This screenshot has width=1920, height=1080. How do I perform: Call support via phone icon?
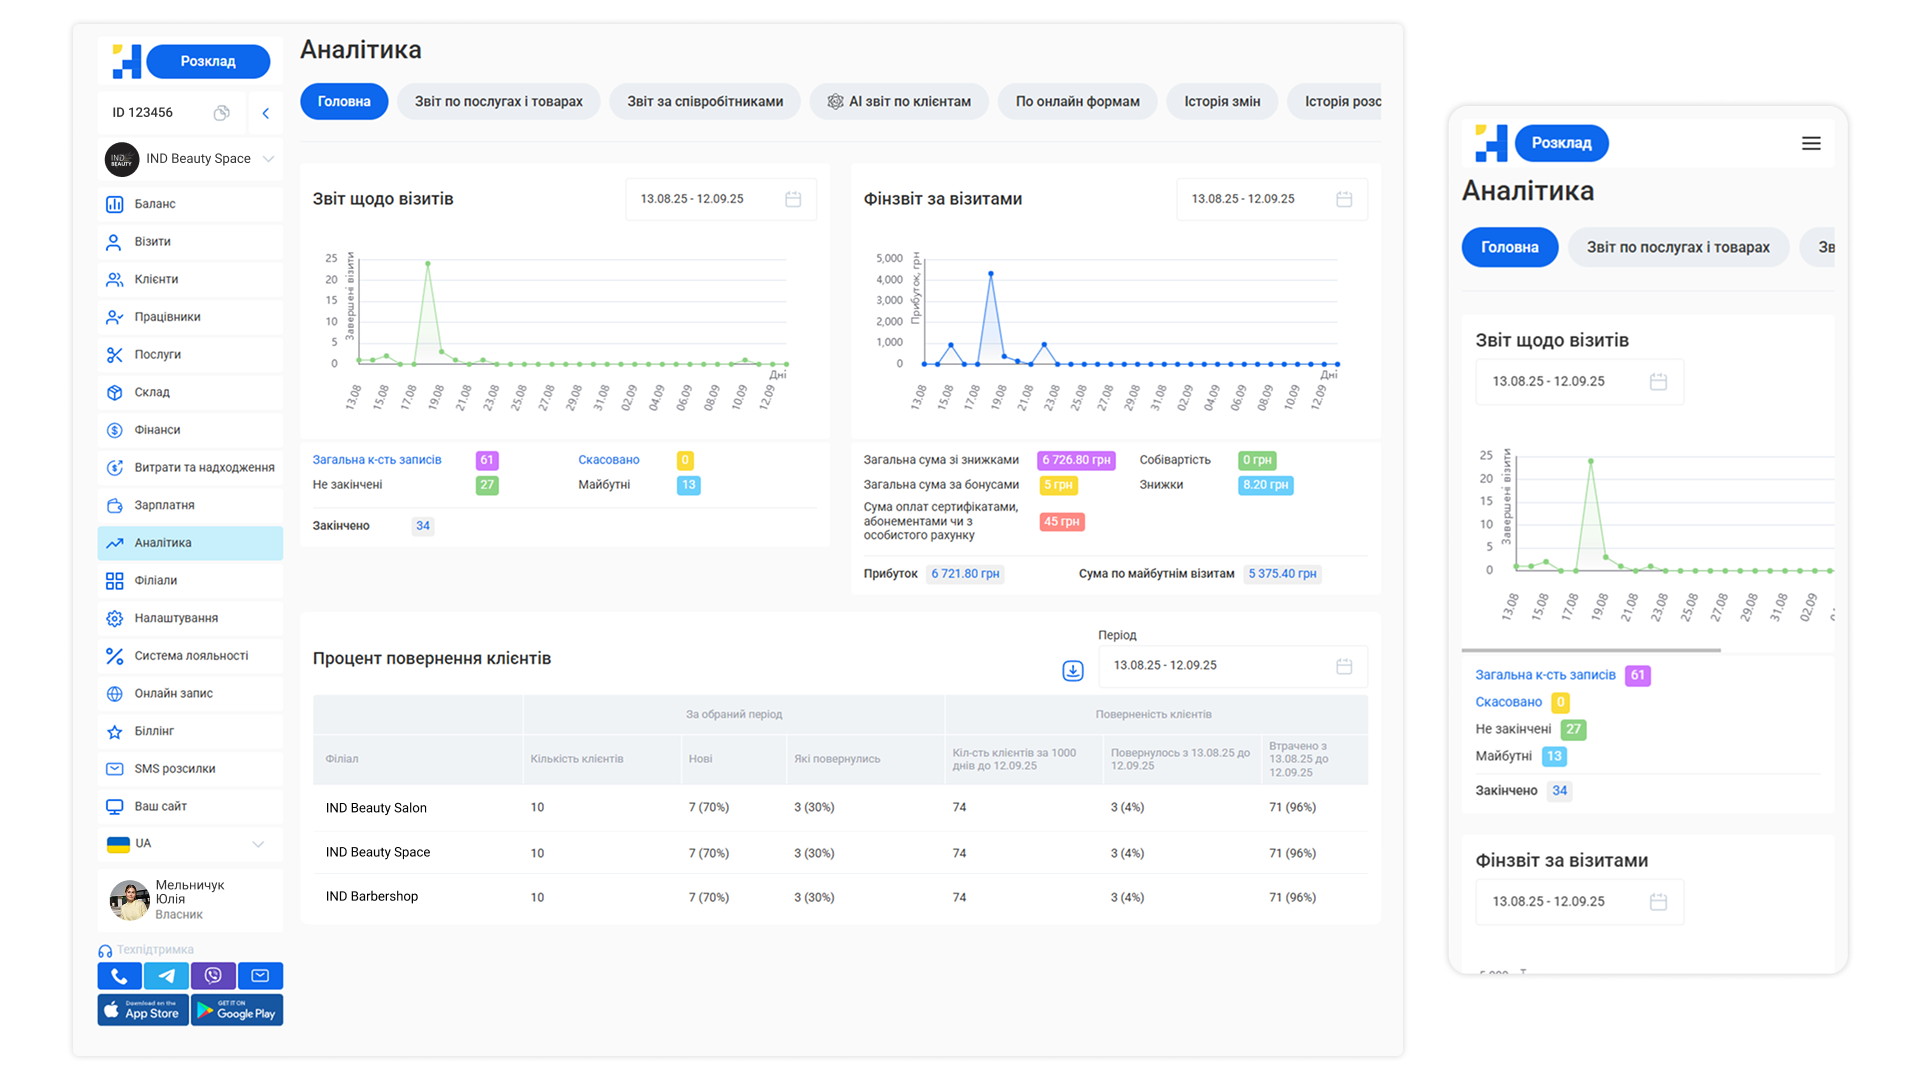coord(119,975)
